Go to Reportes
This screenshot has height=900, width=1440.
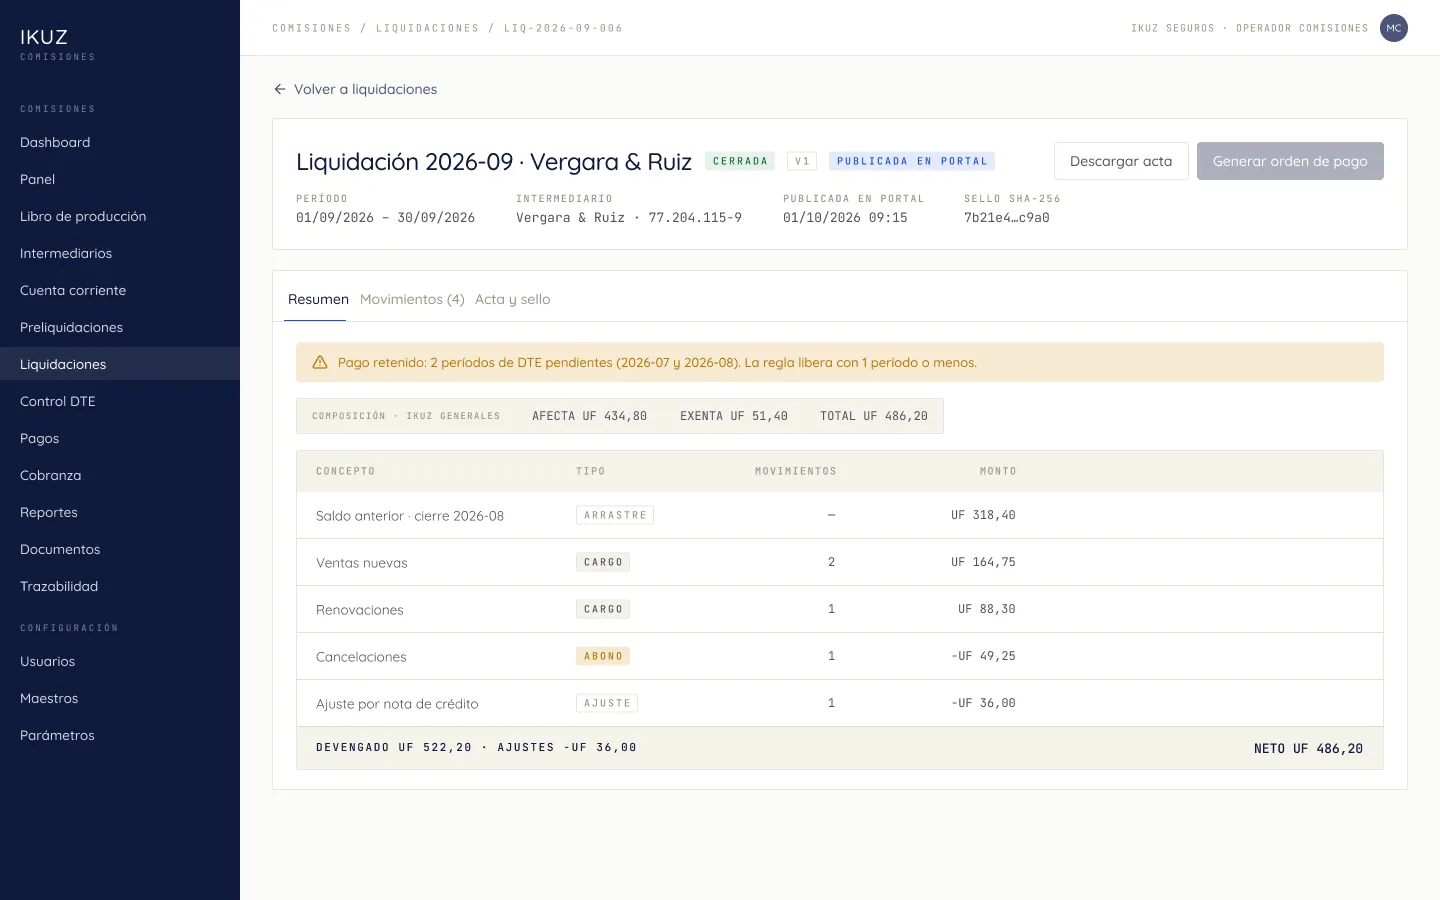120,512
